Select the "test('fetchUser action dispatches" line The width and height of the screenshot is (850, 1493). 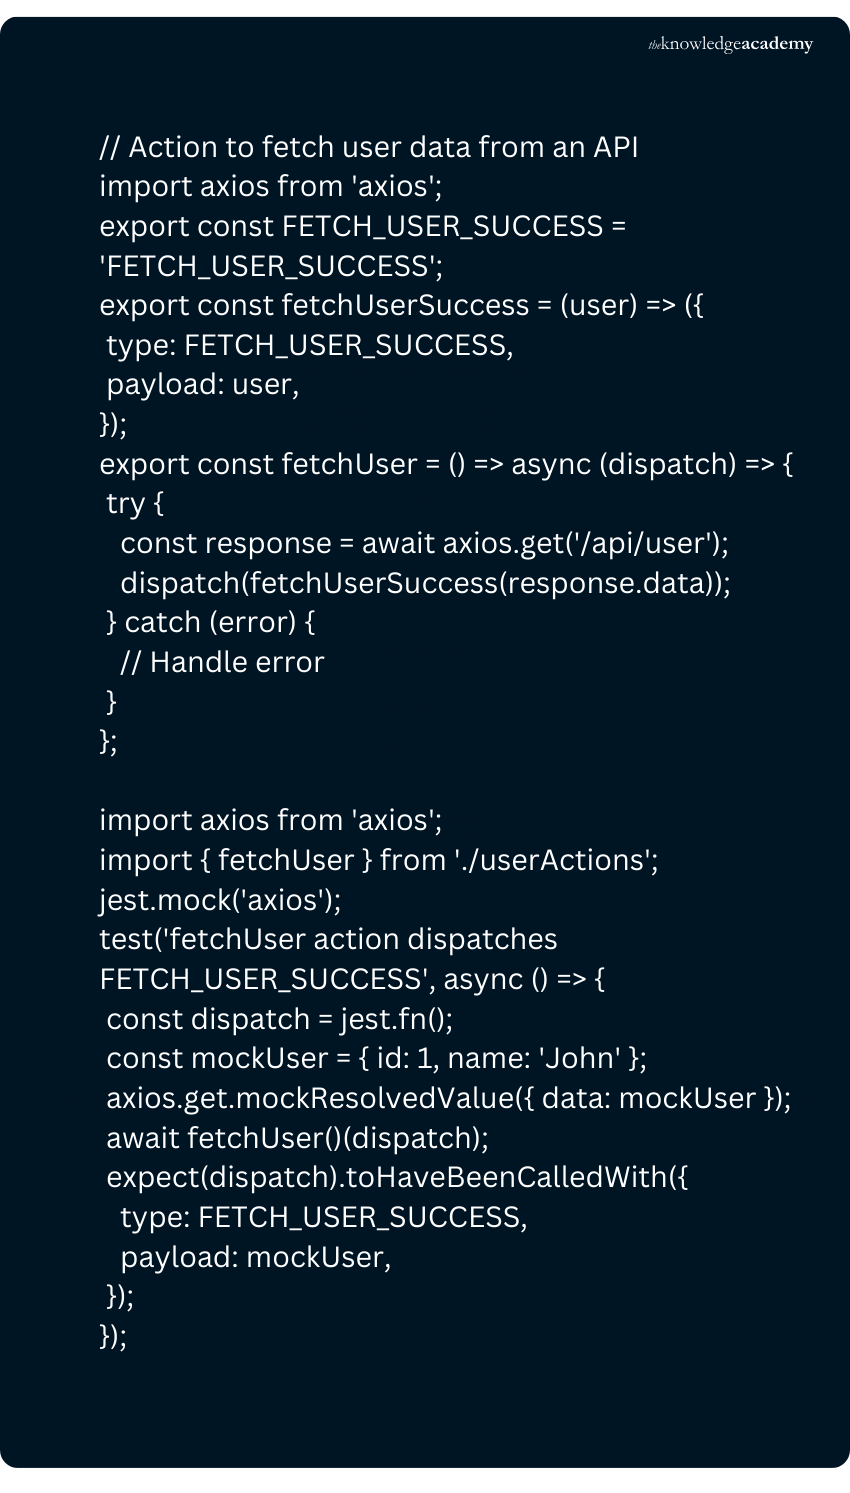(x=328, y=939)
